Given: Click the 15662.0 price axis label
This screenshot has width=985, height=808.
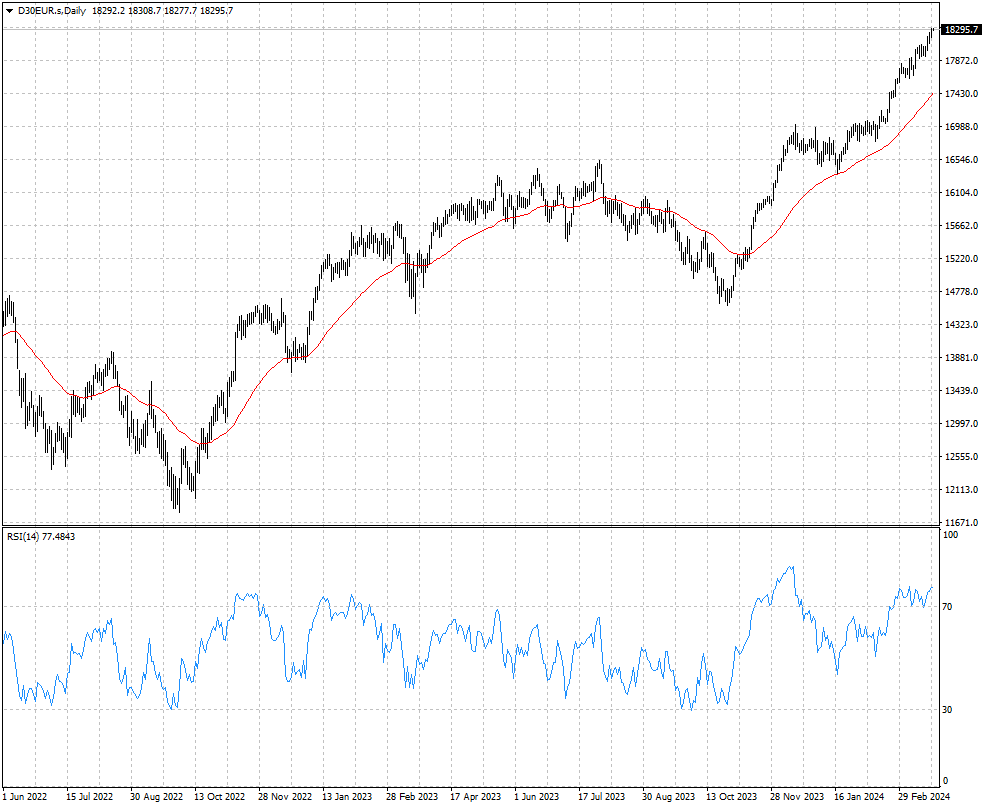Looking at the screenshot, I should (961, 226).
